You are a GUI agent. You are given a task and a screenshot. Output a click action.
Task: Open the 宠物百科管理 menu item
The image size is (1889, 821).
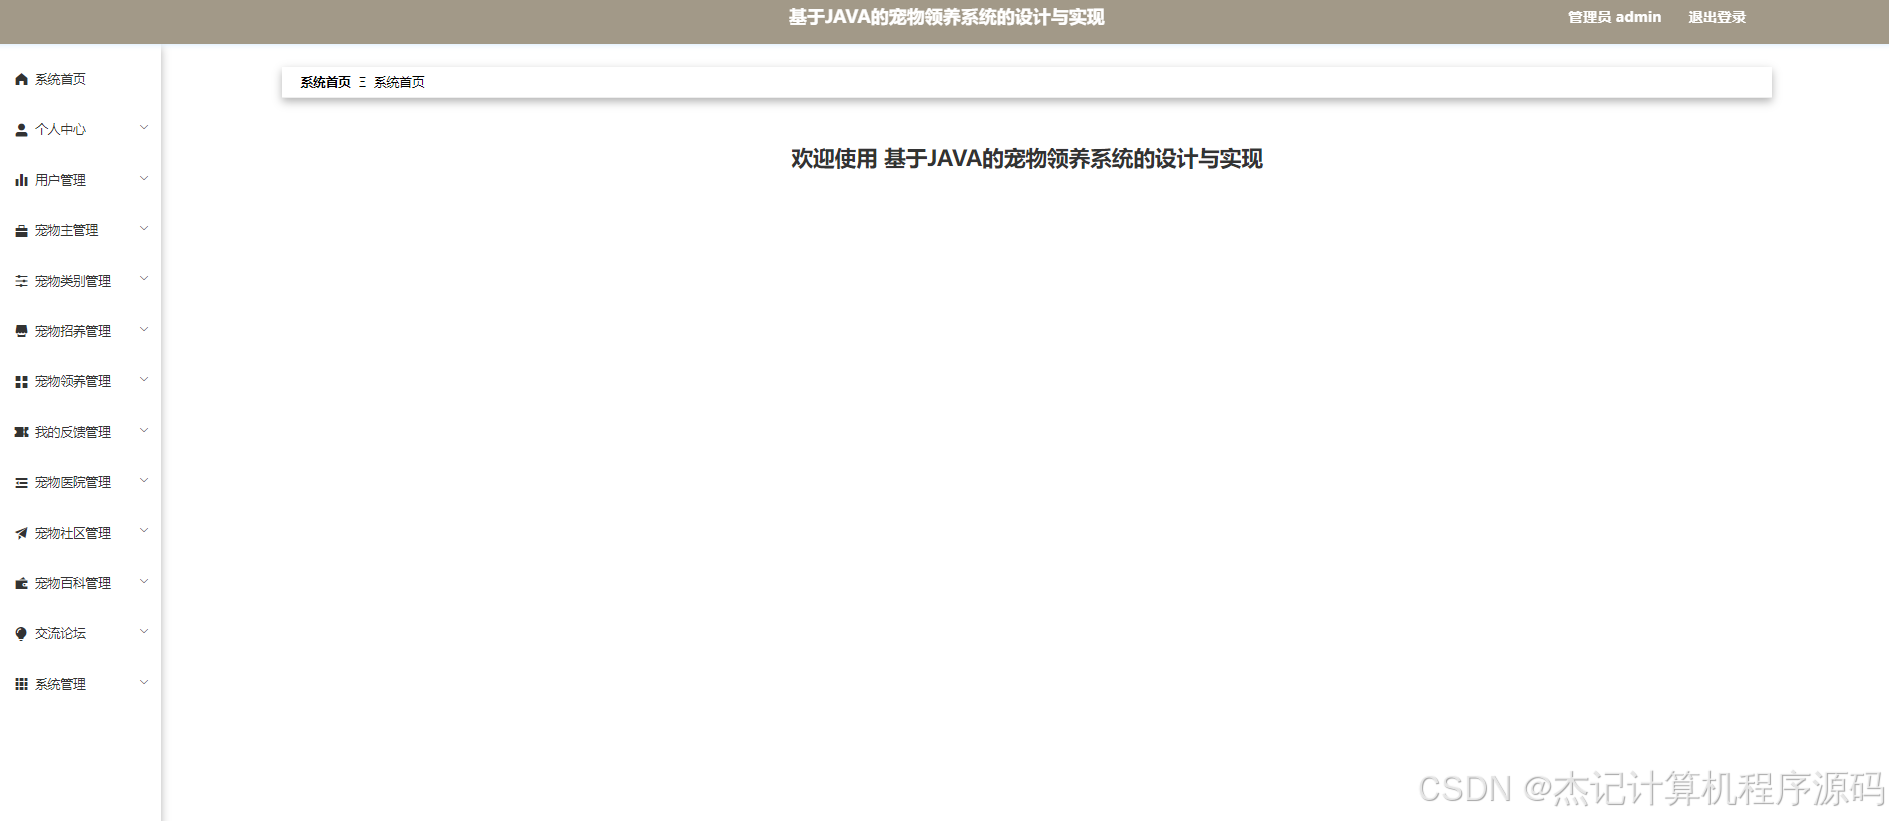pos(80,583)
